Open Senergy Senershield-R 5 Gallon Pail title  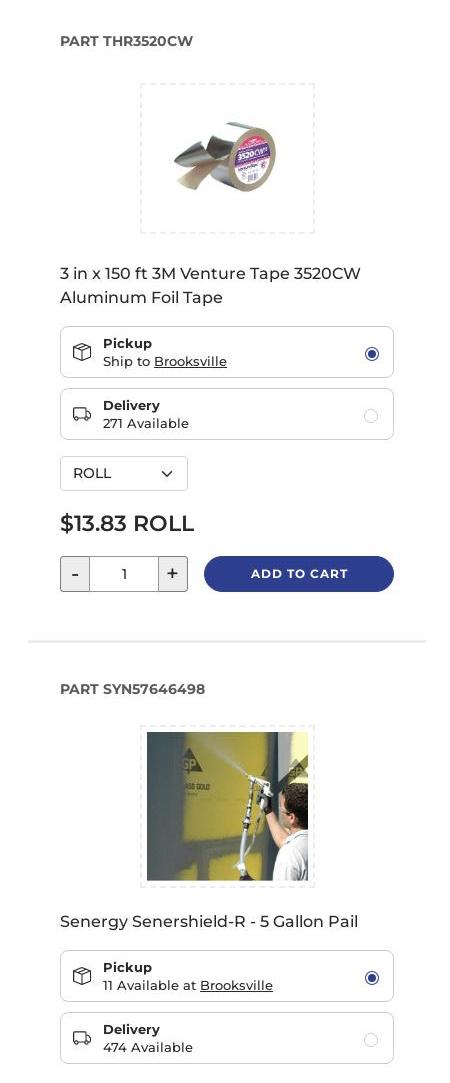[209, 921]
